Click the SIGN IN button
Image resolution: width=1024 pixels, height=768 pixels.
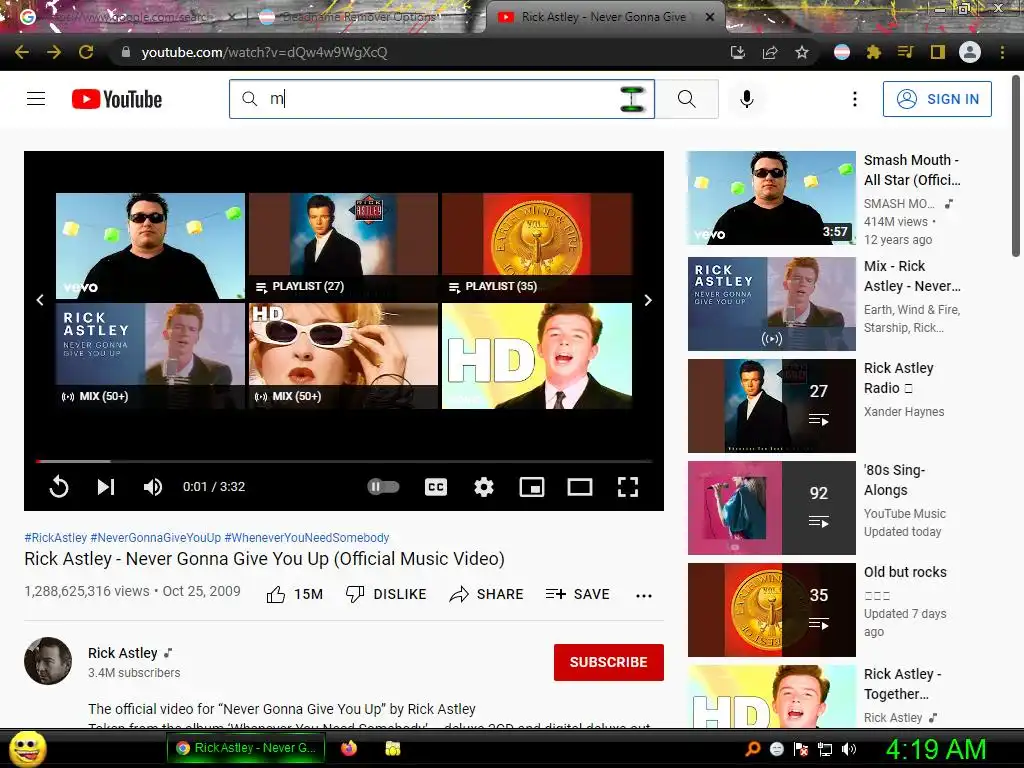point(937,99)
